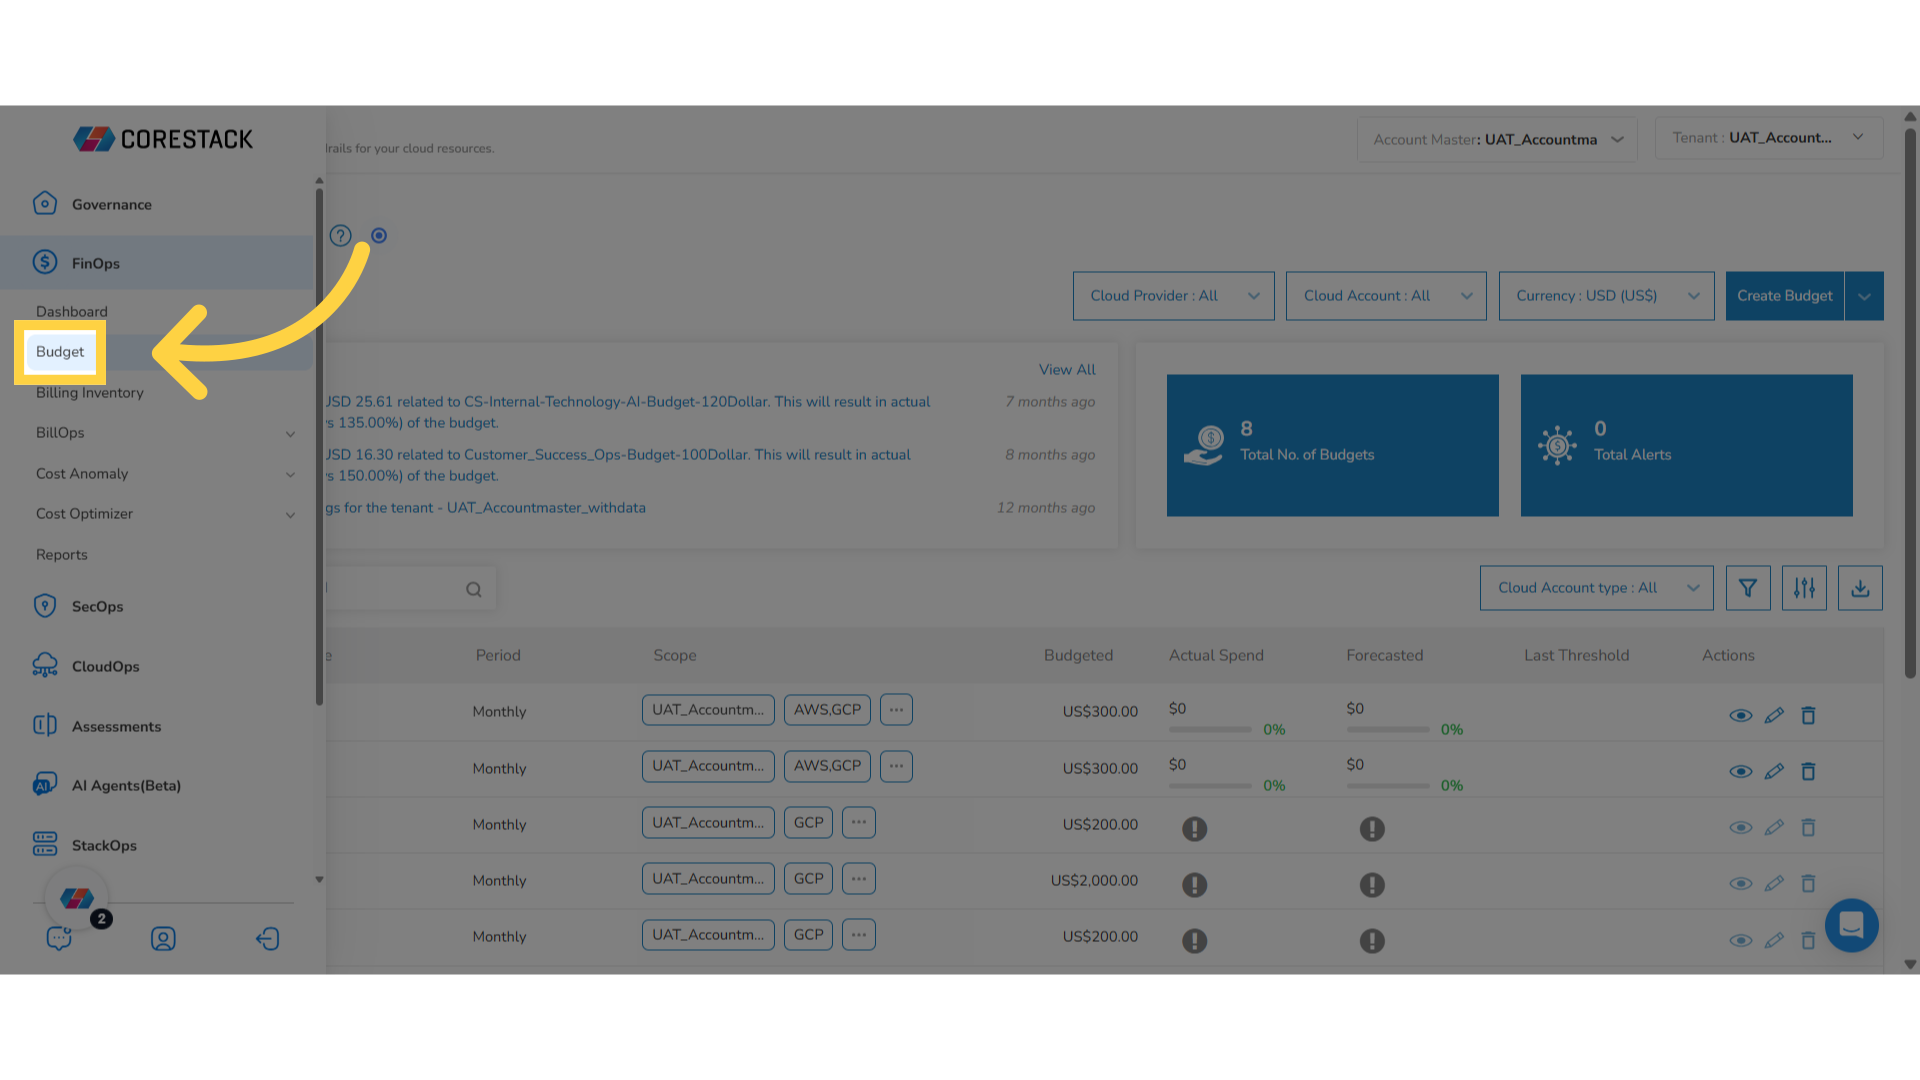The width and height of the screenshot is (1920, 1080).
Task: Open the Assessments icon
Action: coord(45,726)
